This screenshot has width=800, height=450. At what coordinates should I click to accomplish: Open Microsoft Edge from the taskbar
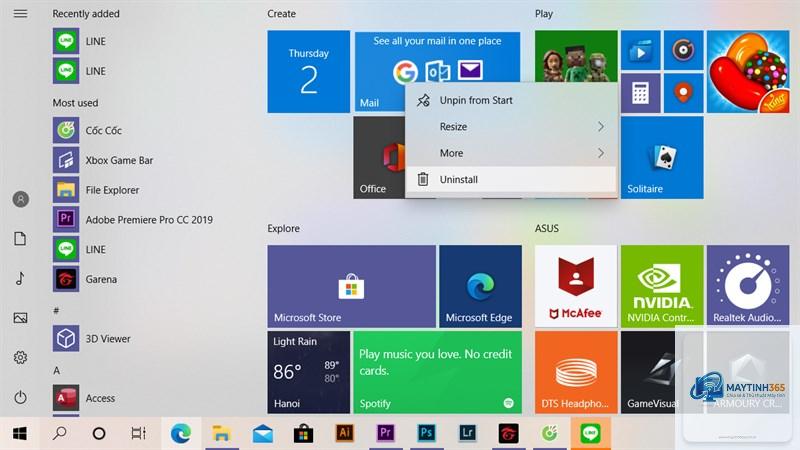(x=181, y=434)
